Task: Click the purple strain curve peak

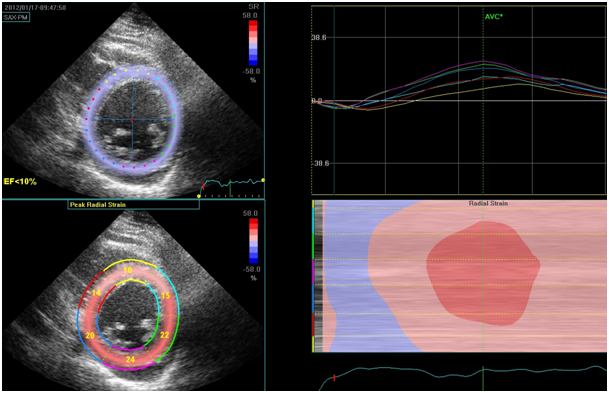Action: click(483, 61)
